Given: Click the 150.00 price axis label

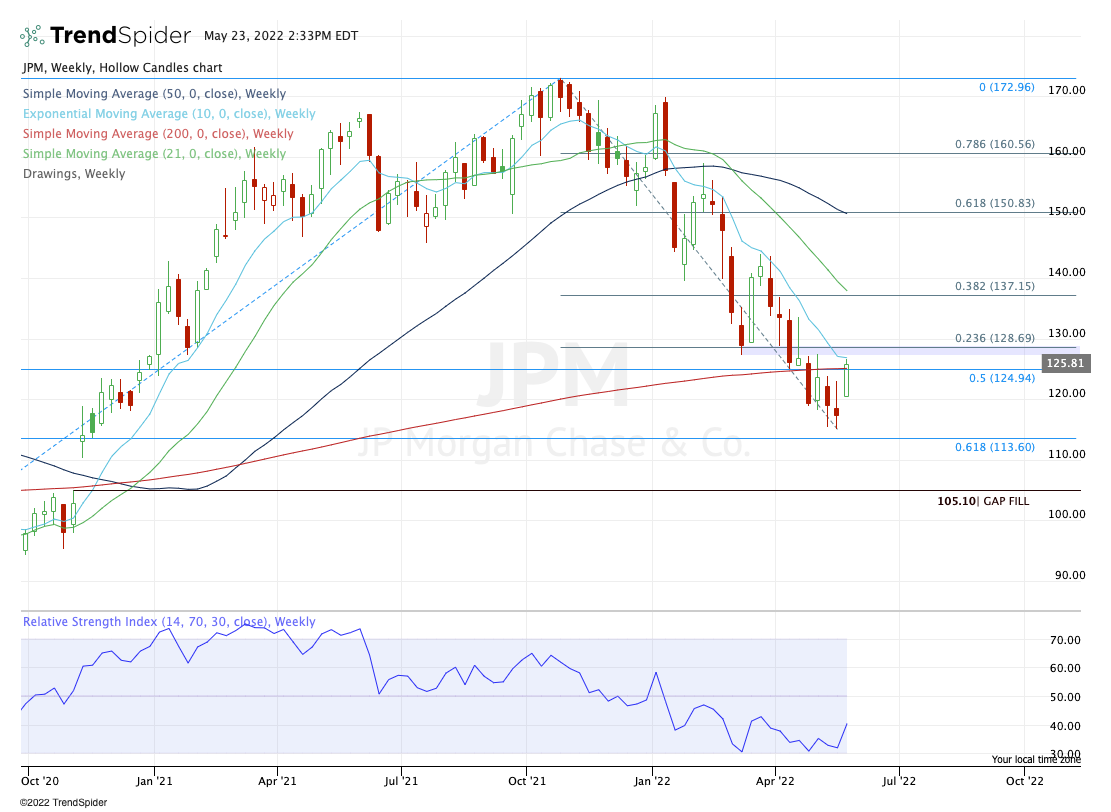Looking at the screenshot, I should [x=1066, y=211].
